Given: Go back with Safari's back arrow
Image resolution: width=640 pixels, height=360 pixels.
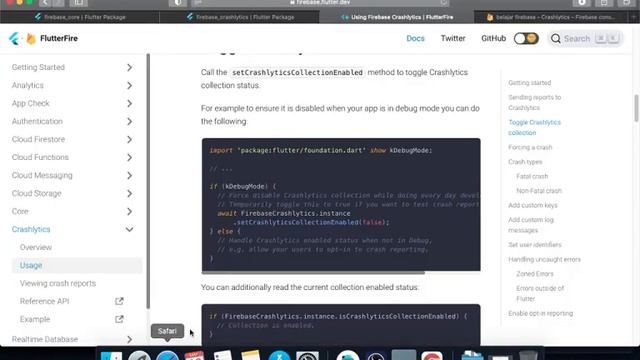Looking at the screenshot, I should [x=45, y=2].
